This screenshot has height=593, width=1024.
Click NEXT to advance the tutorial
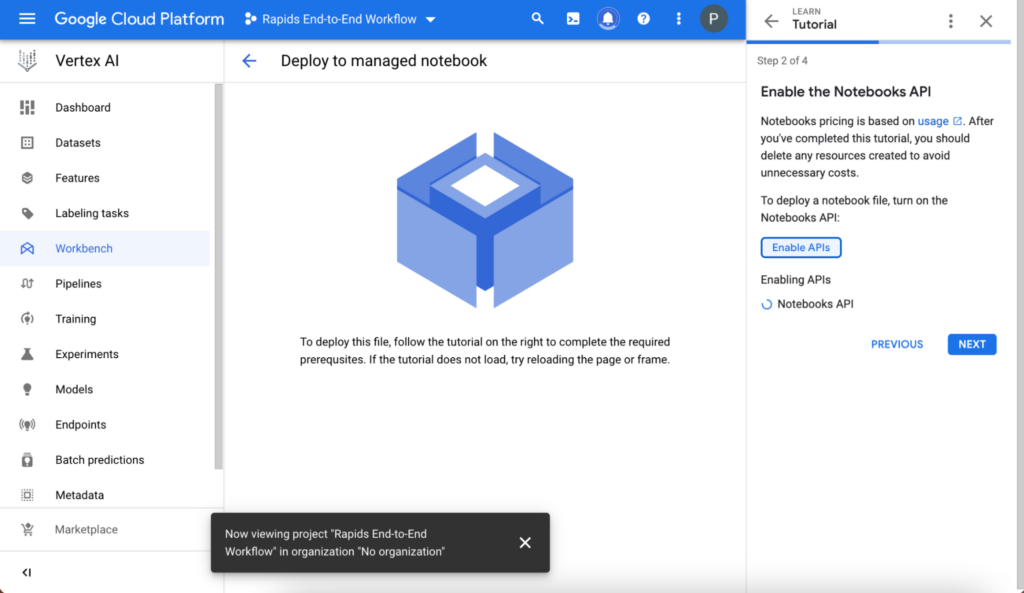pyautogui.click(x=971, y=344)
